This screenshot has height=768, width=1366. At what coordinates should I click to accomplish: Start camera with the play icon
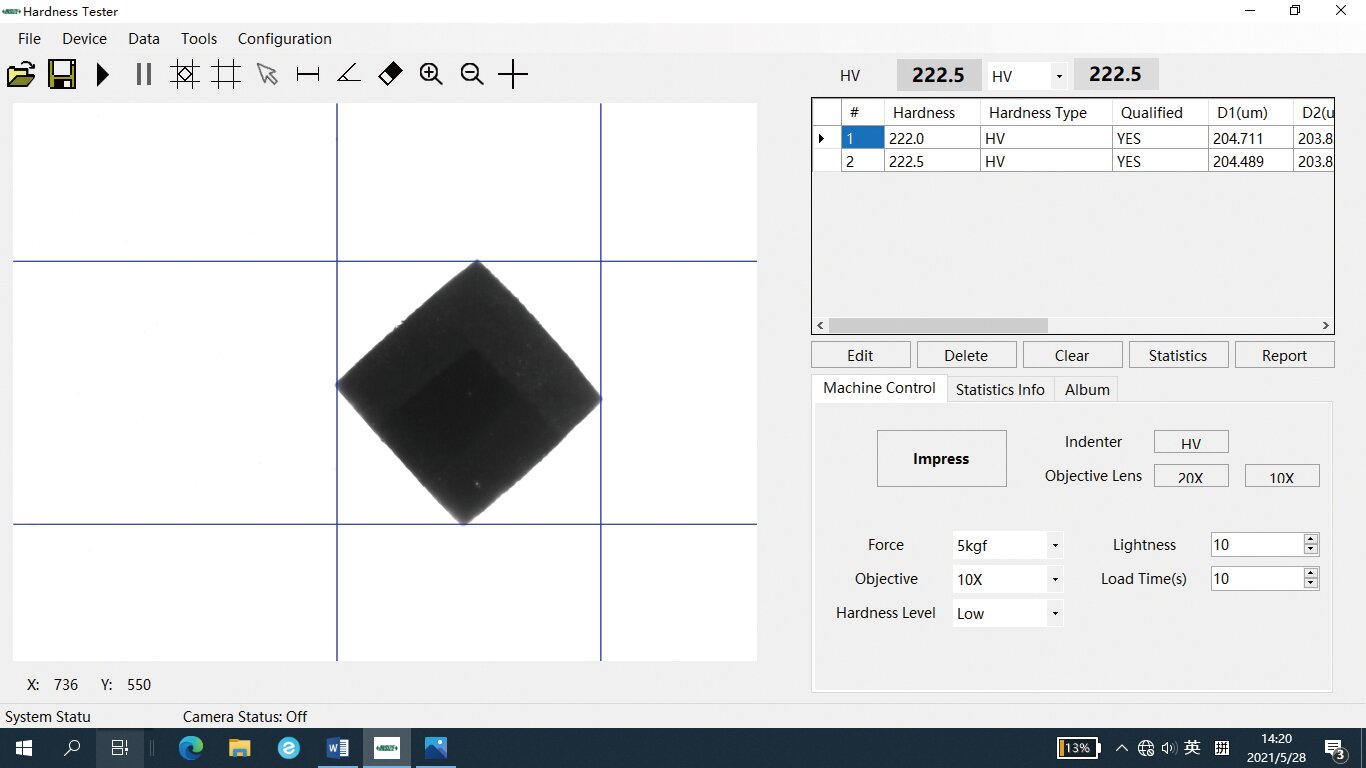[x=103, y=74]
